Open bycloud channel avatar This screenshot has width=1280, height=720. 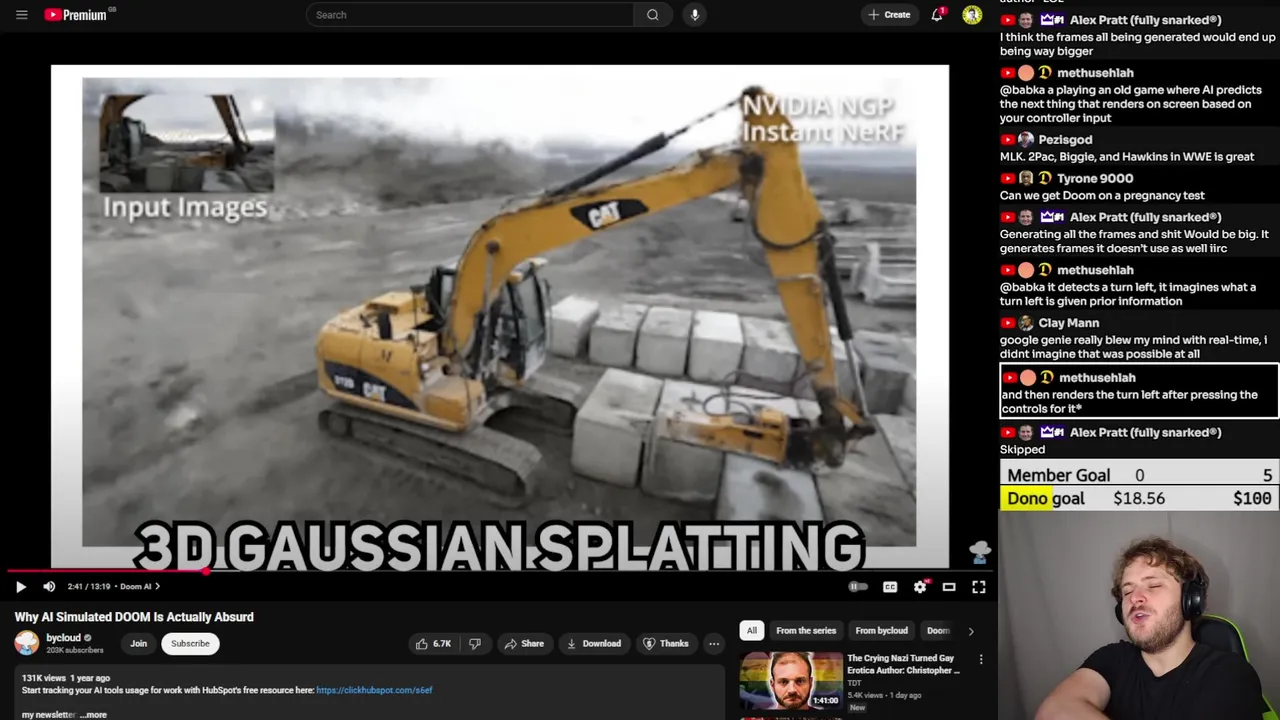point(27,643)
